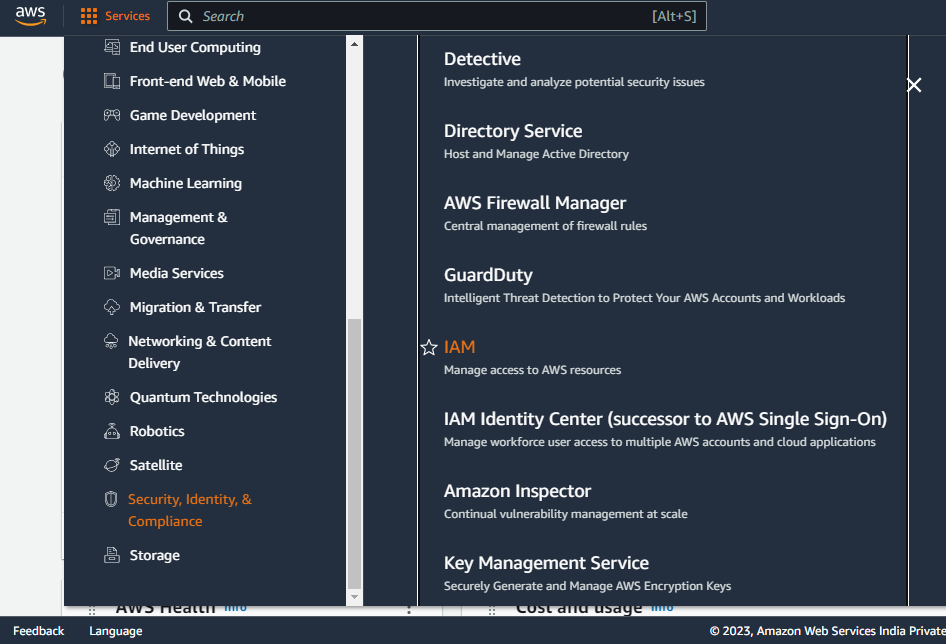The width and height of the screenshot is (946, 644).
Task: Select Media Services category
Action: (176, 273)
